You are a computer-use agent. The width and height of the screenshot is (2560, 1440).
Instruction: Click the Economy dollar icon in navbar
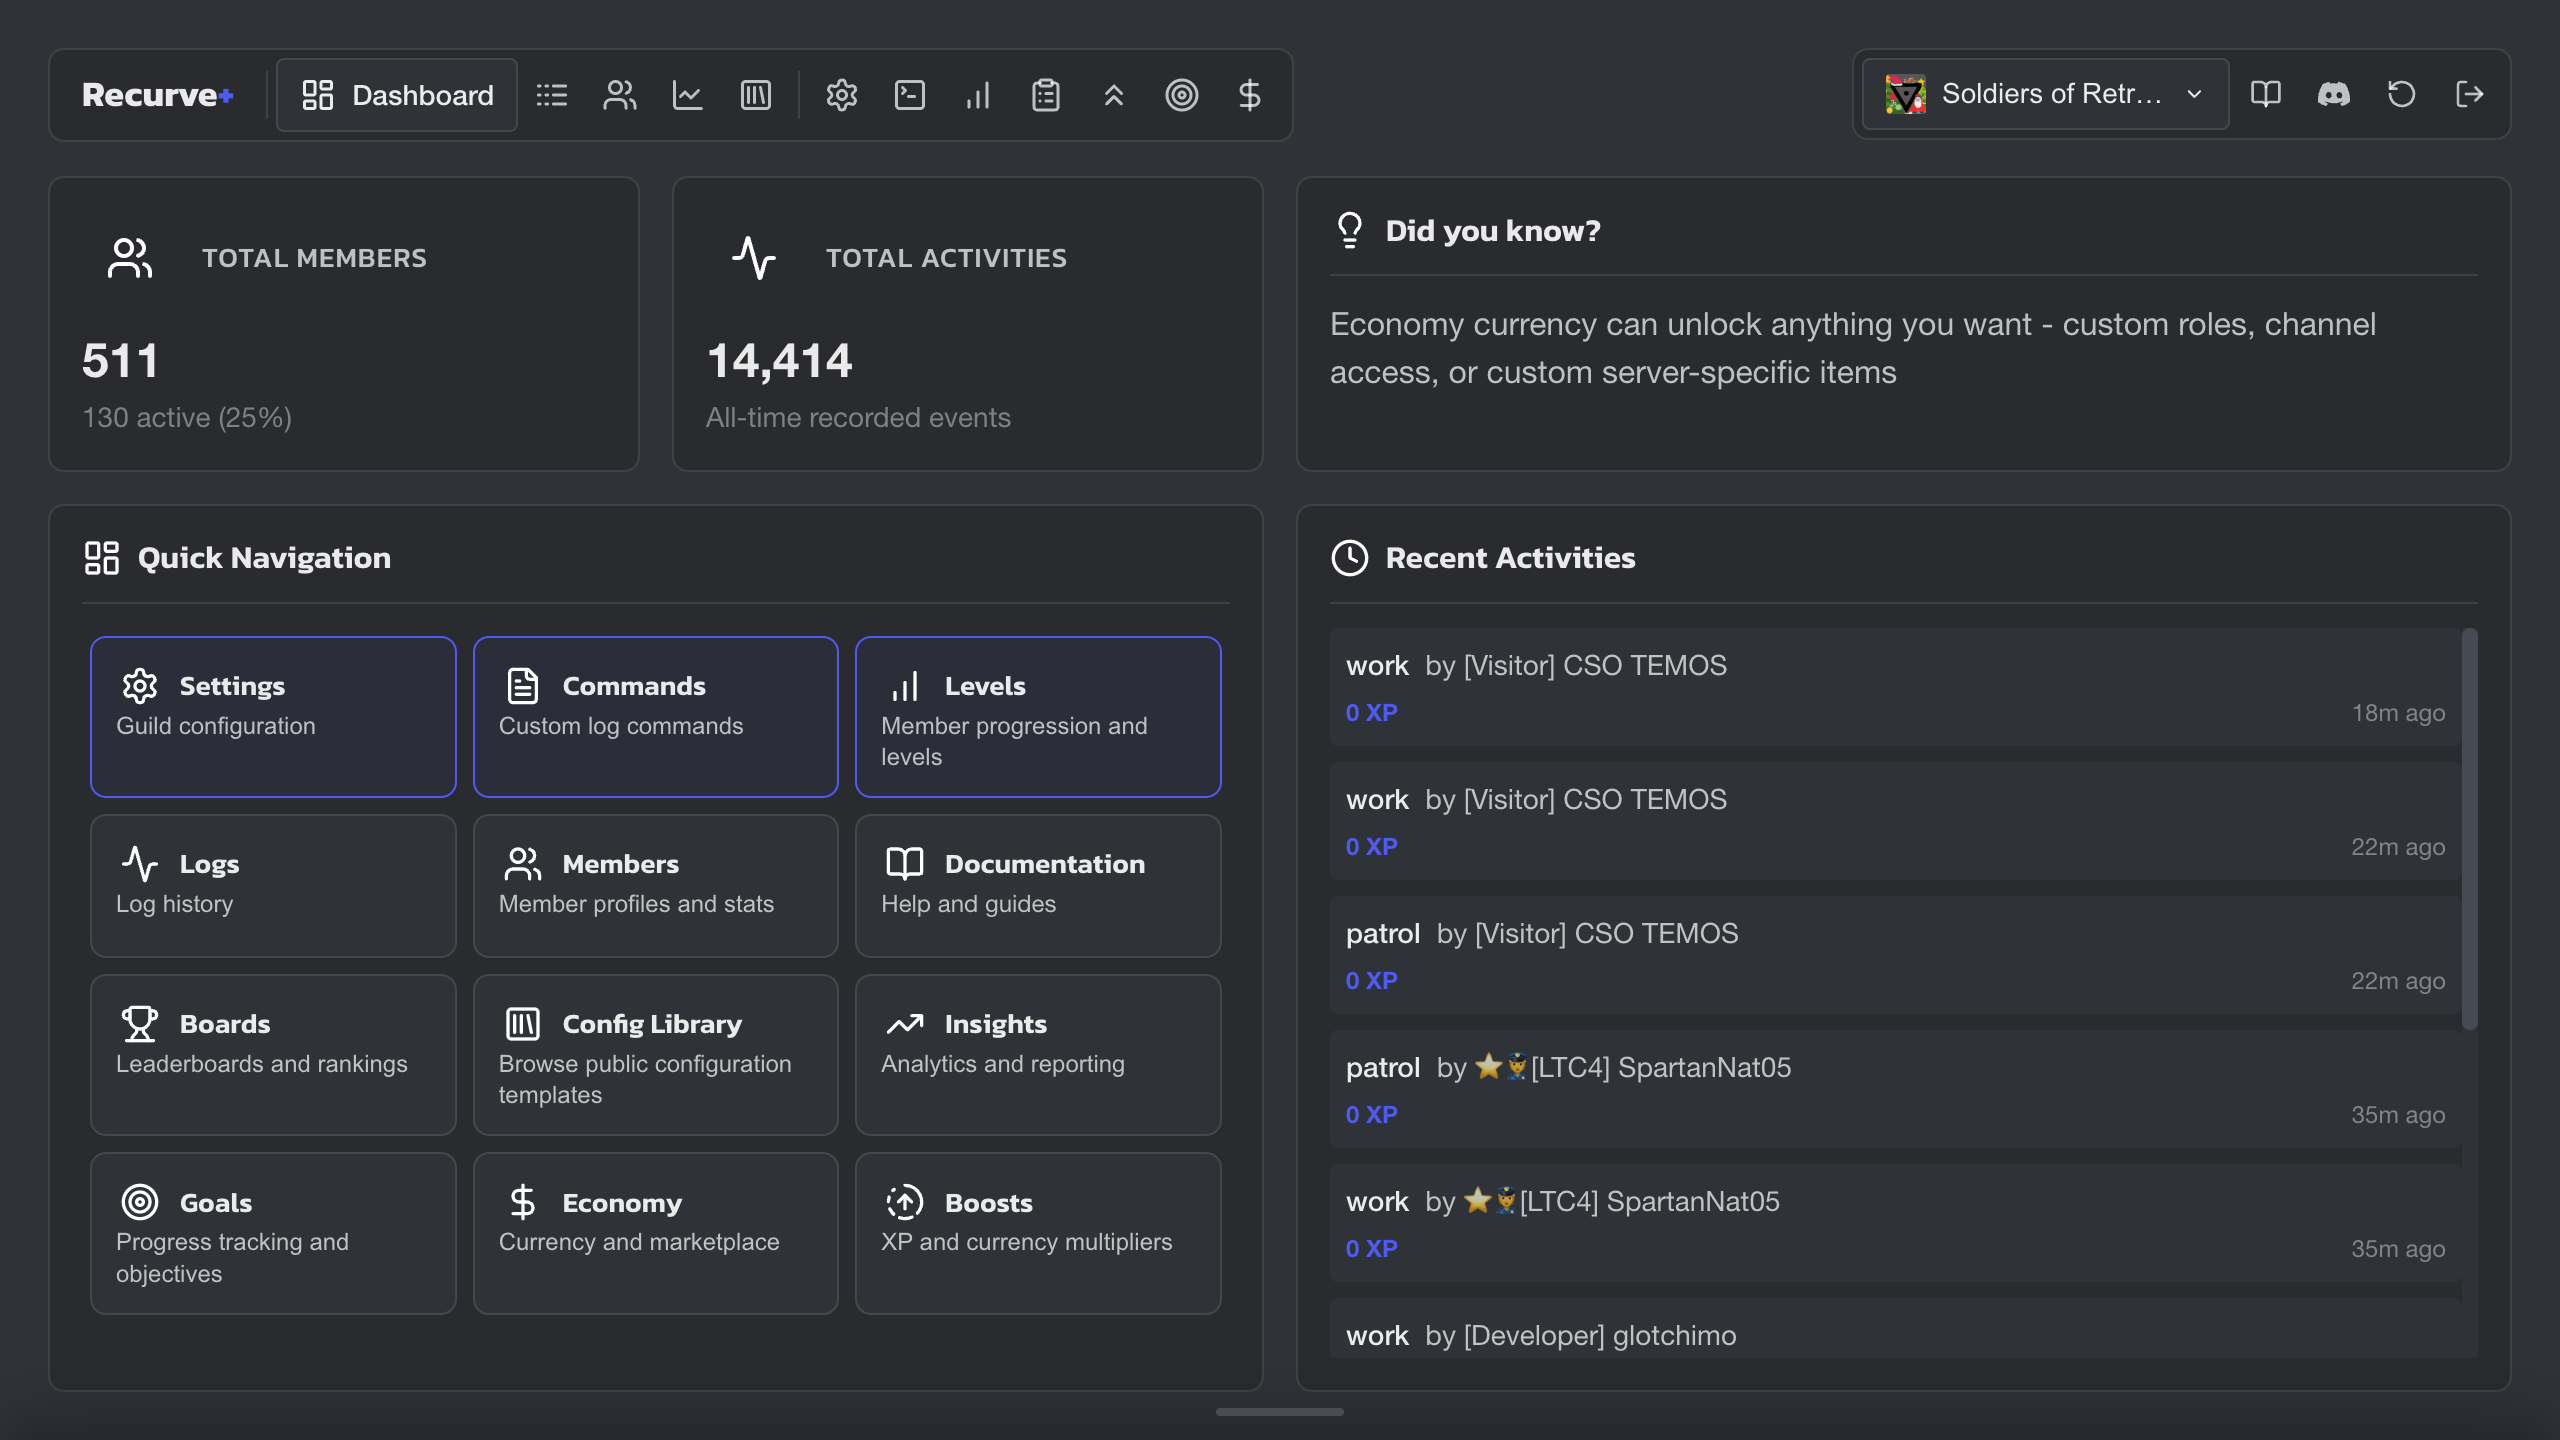point(1249,95)
